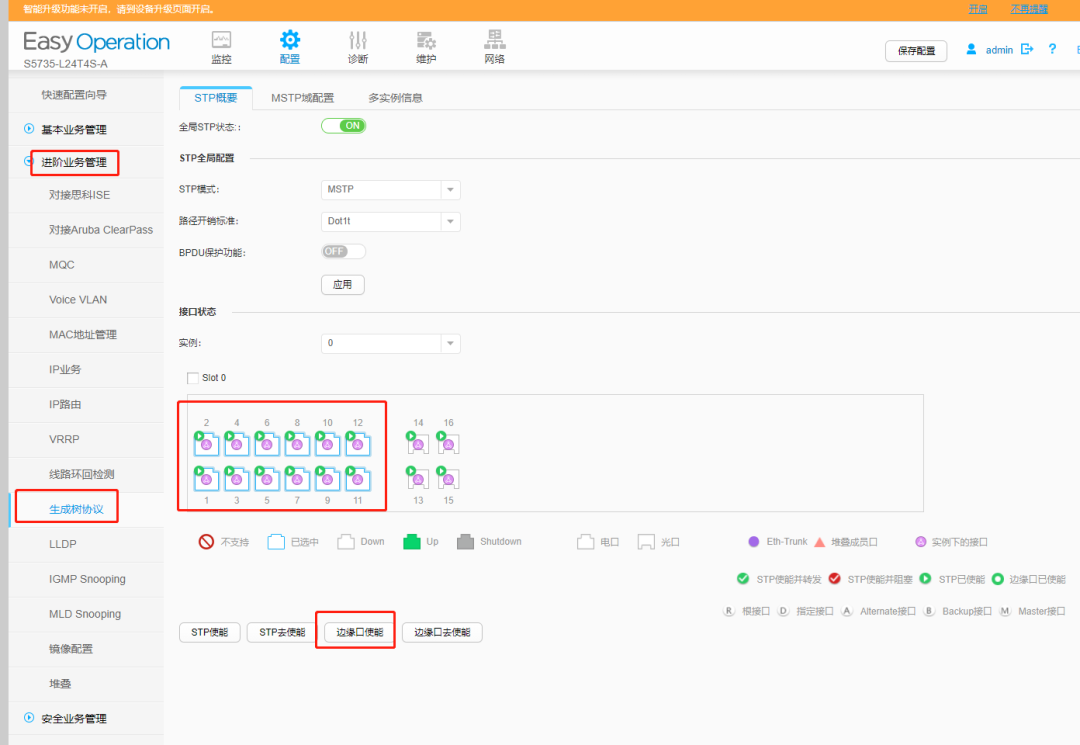Select port 3 icon
The width and height of the screenshot is (1080, 745).
click(236, 479)
